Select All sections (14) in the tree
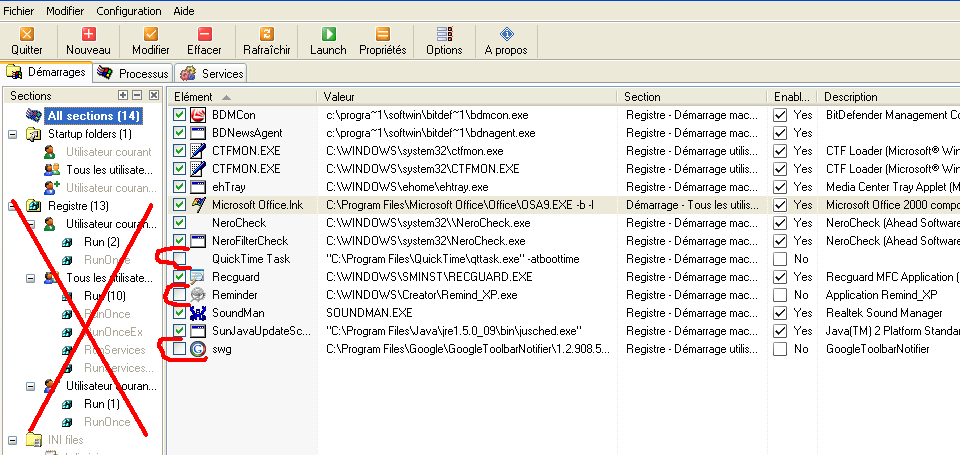 tap(94, 116)
